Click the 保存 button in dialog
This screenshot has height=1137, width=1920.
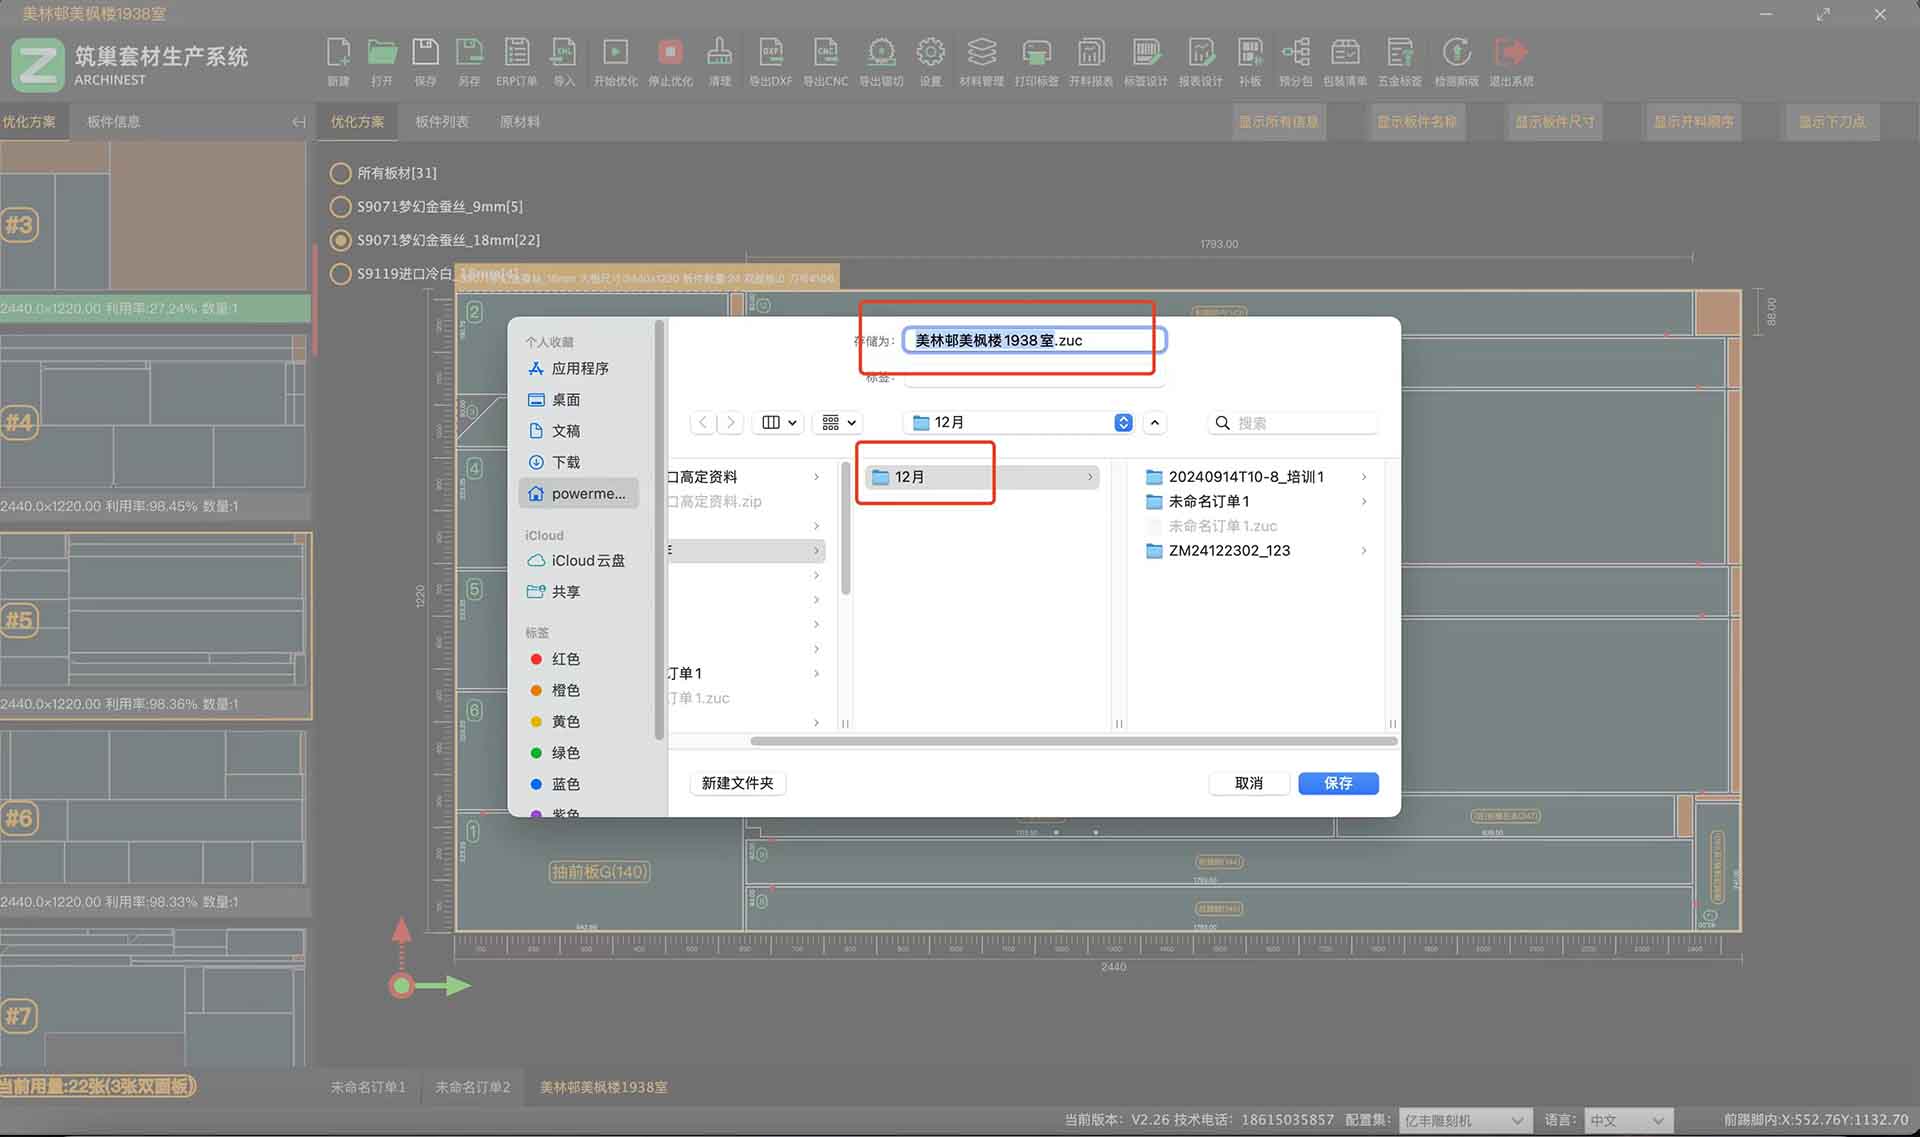[x=1338, y=783]
